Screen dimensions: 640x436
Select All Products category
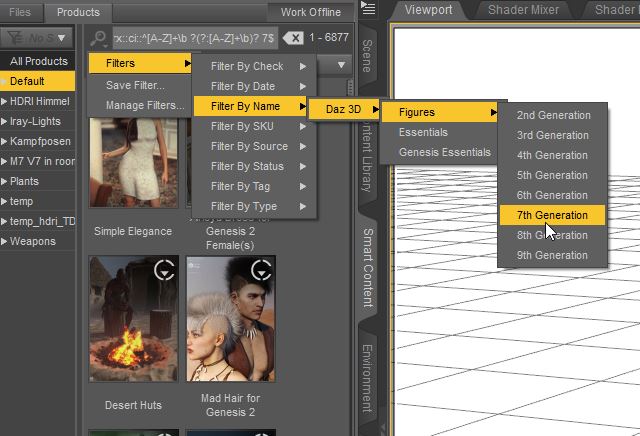click(38, 61)
